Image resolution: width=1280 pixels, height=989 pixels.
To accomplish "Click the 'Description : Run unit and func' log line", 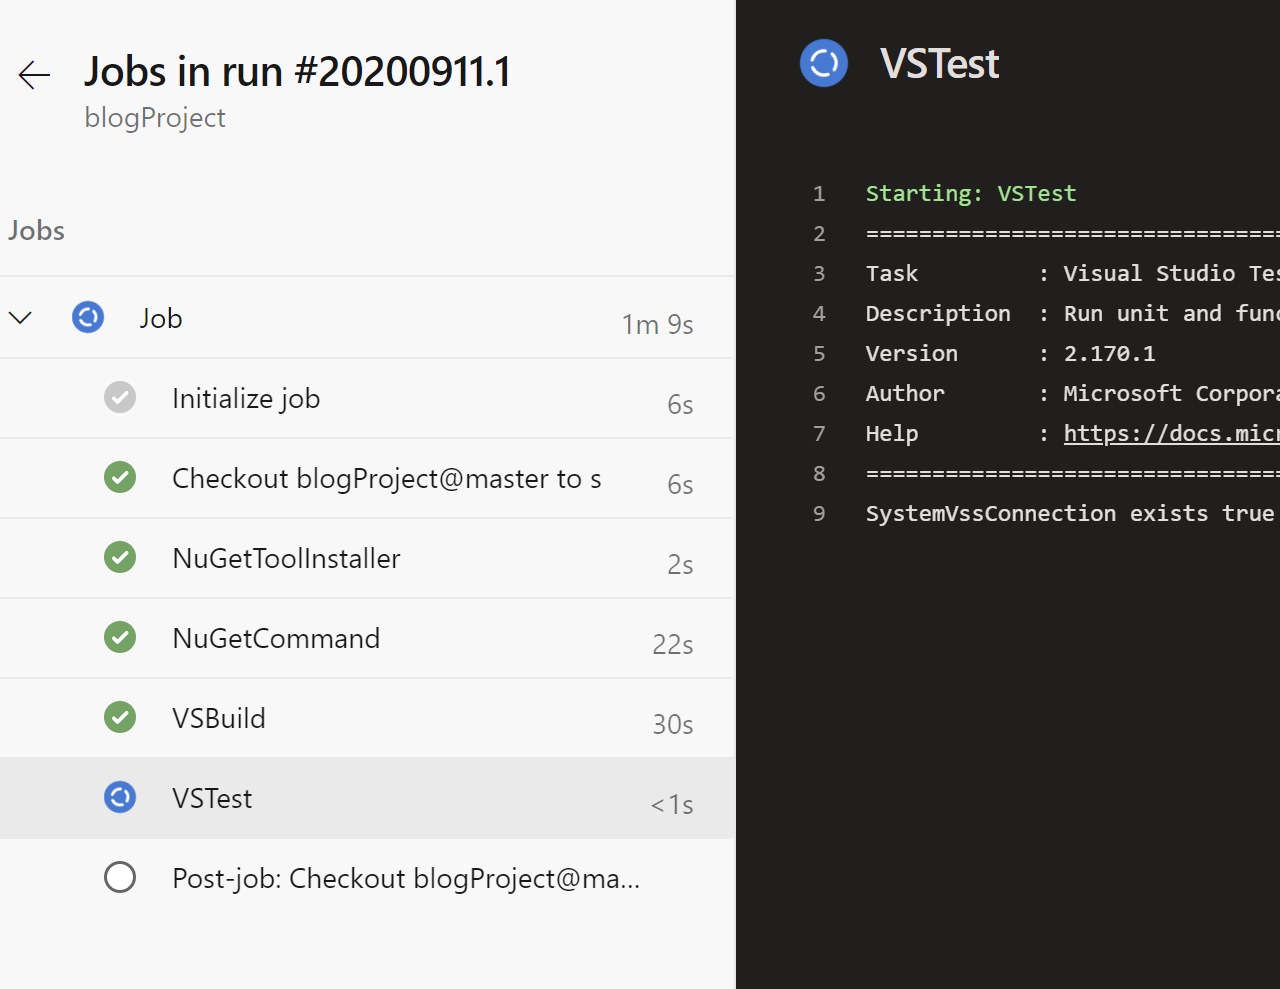I will click(1072, 313).
